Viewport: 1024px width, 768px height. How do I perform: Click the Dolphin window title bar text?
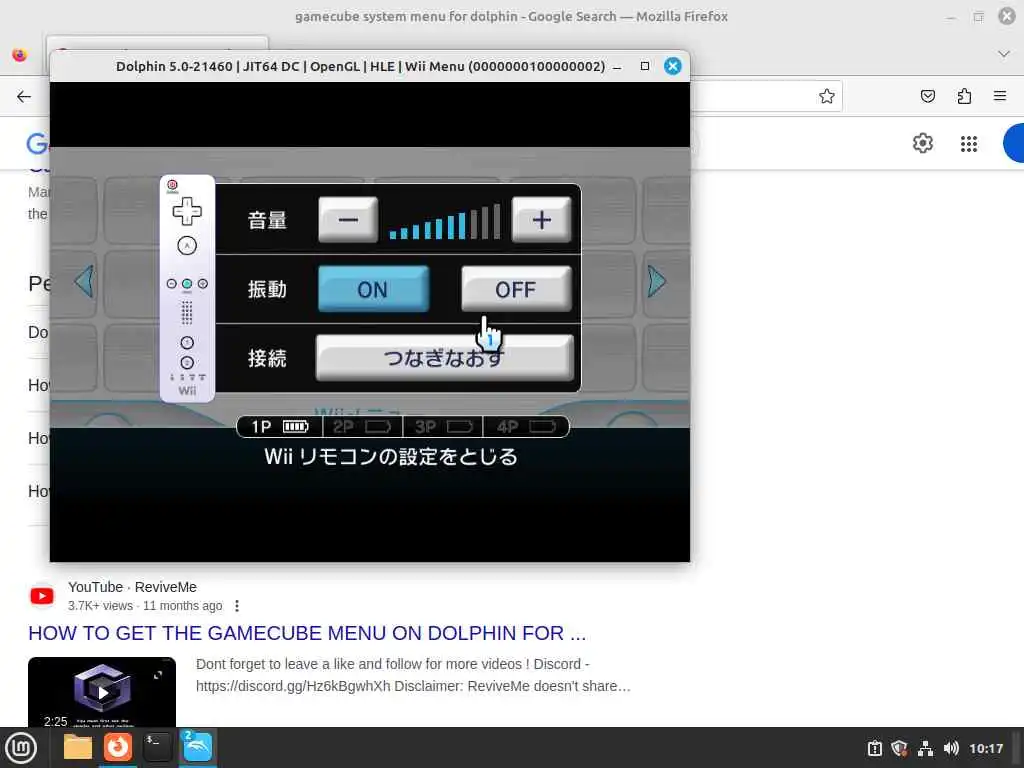click(x=360, y=66)
